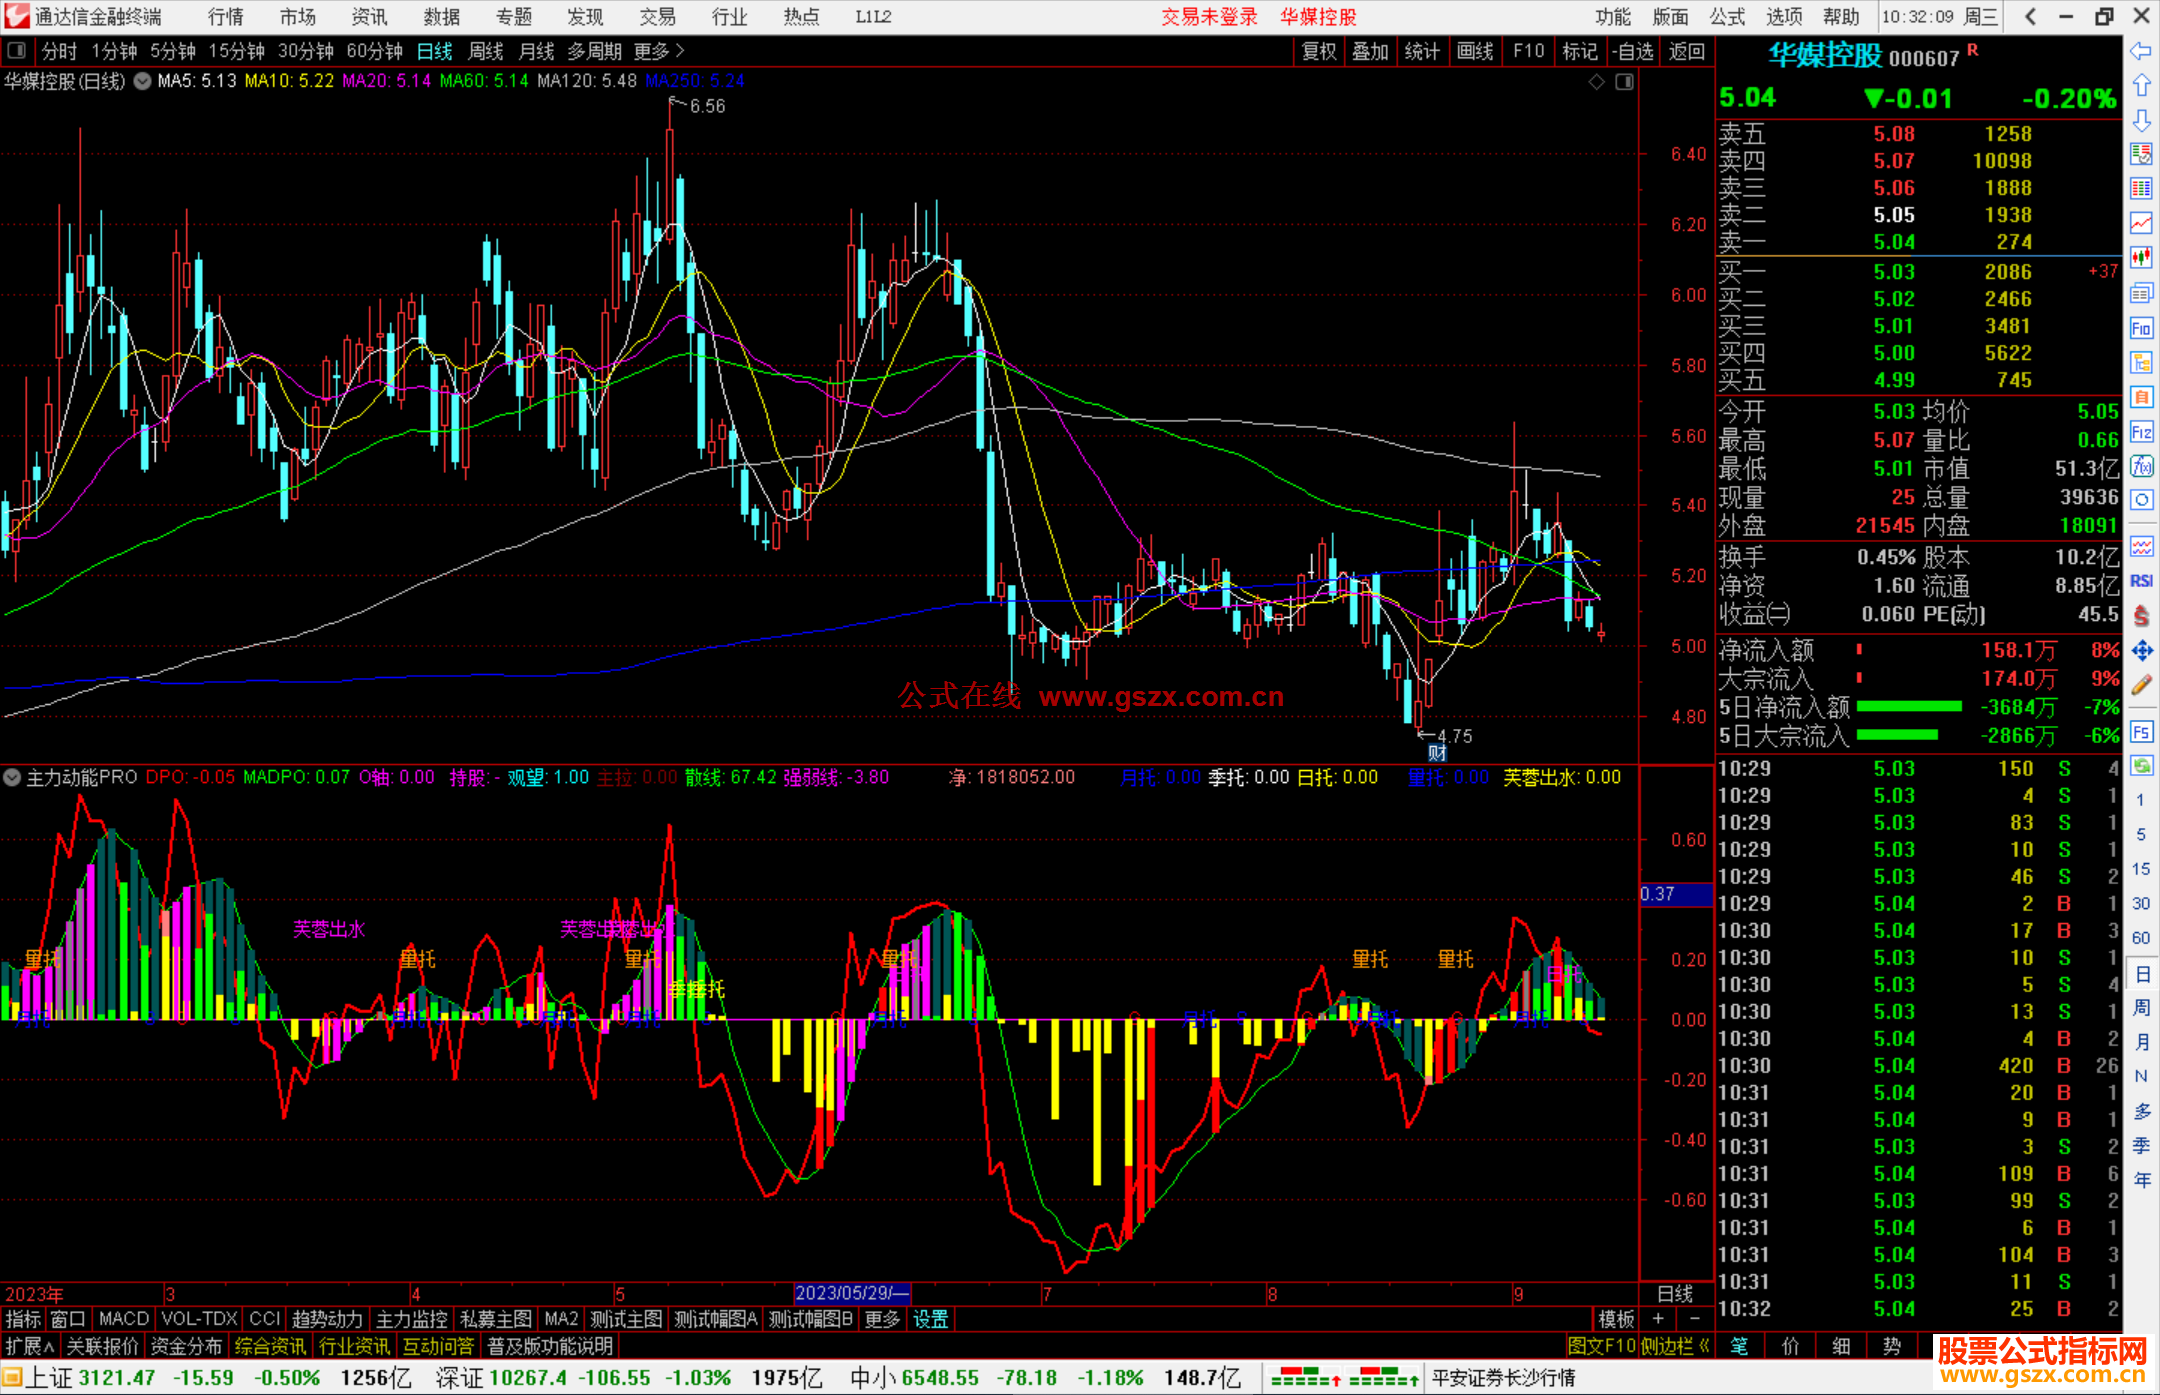The image size is (2160, 1395).
Task: Expand the 更多 period options chevron
Action: (680, 51)
